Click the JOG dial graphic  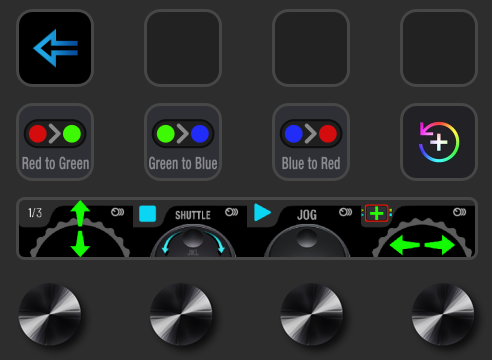click(307, 241)
